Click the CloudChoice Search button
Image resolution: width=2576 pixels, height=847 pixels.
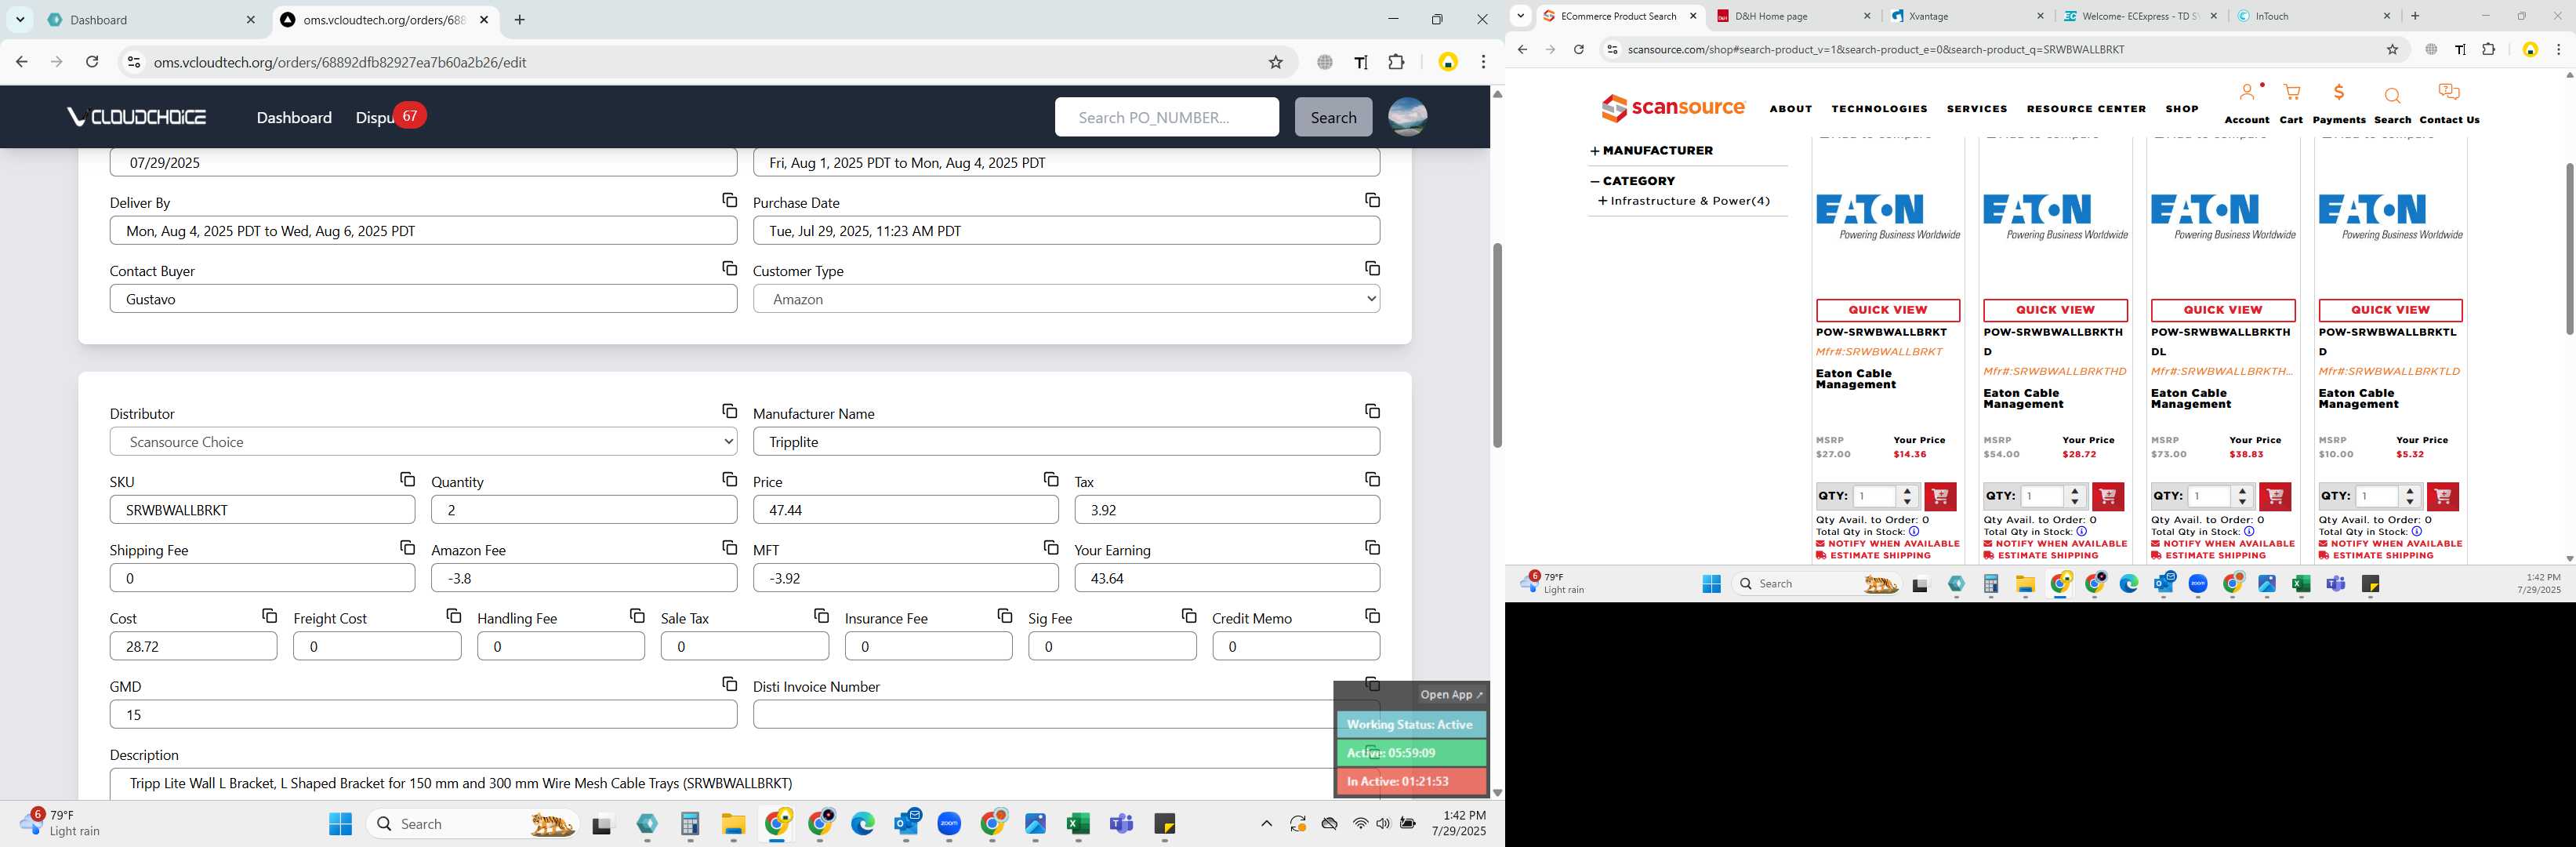point(1333,117)
